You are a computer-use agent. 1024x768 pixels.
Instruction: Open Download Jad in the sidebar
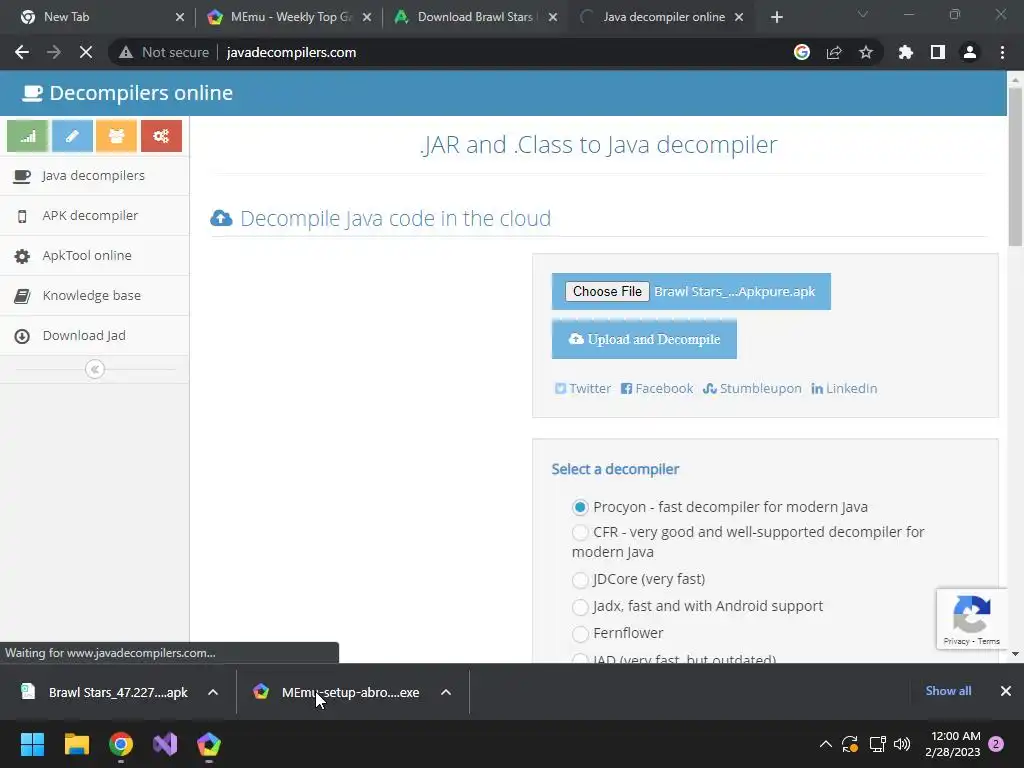(95, 335)
